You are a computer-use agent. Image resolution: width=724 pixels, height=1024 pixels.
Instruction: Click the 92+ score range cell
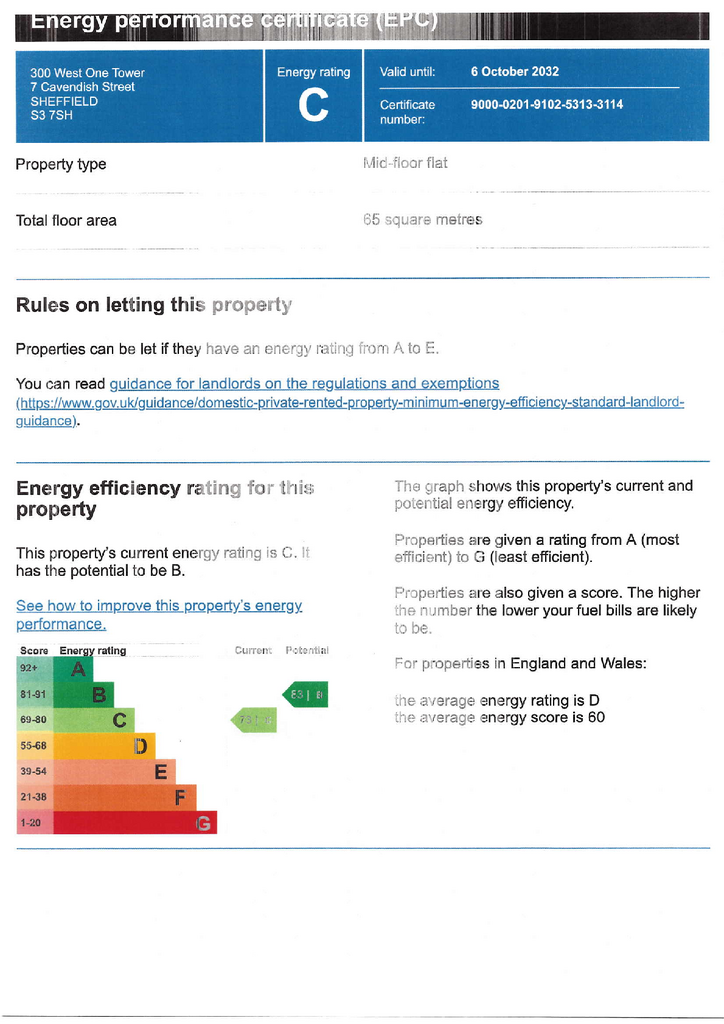point(35,669)
